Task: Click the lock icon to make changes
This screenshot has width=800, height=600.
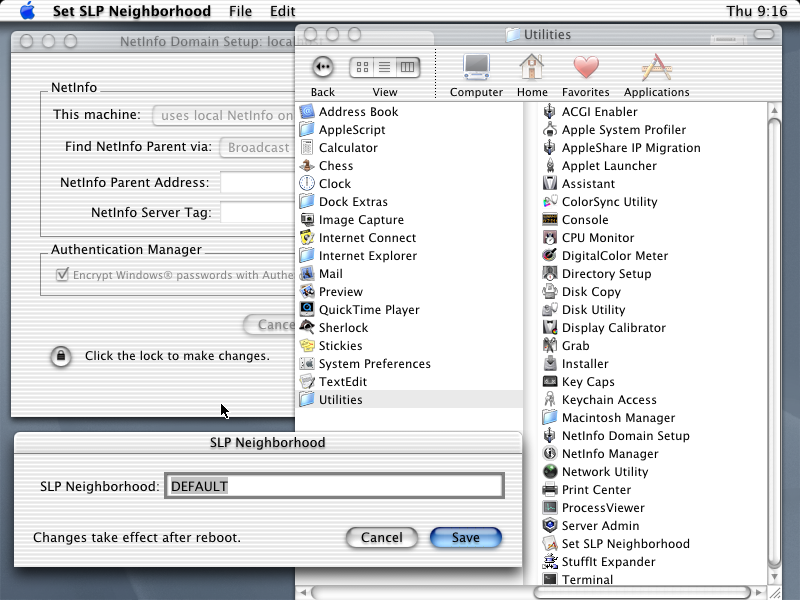Action: (x=61, y=356)
